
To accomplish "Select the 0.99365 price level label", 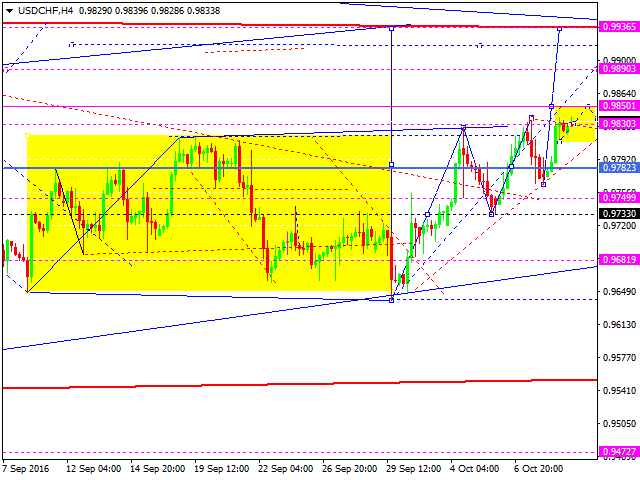I will point(619,27).
